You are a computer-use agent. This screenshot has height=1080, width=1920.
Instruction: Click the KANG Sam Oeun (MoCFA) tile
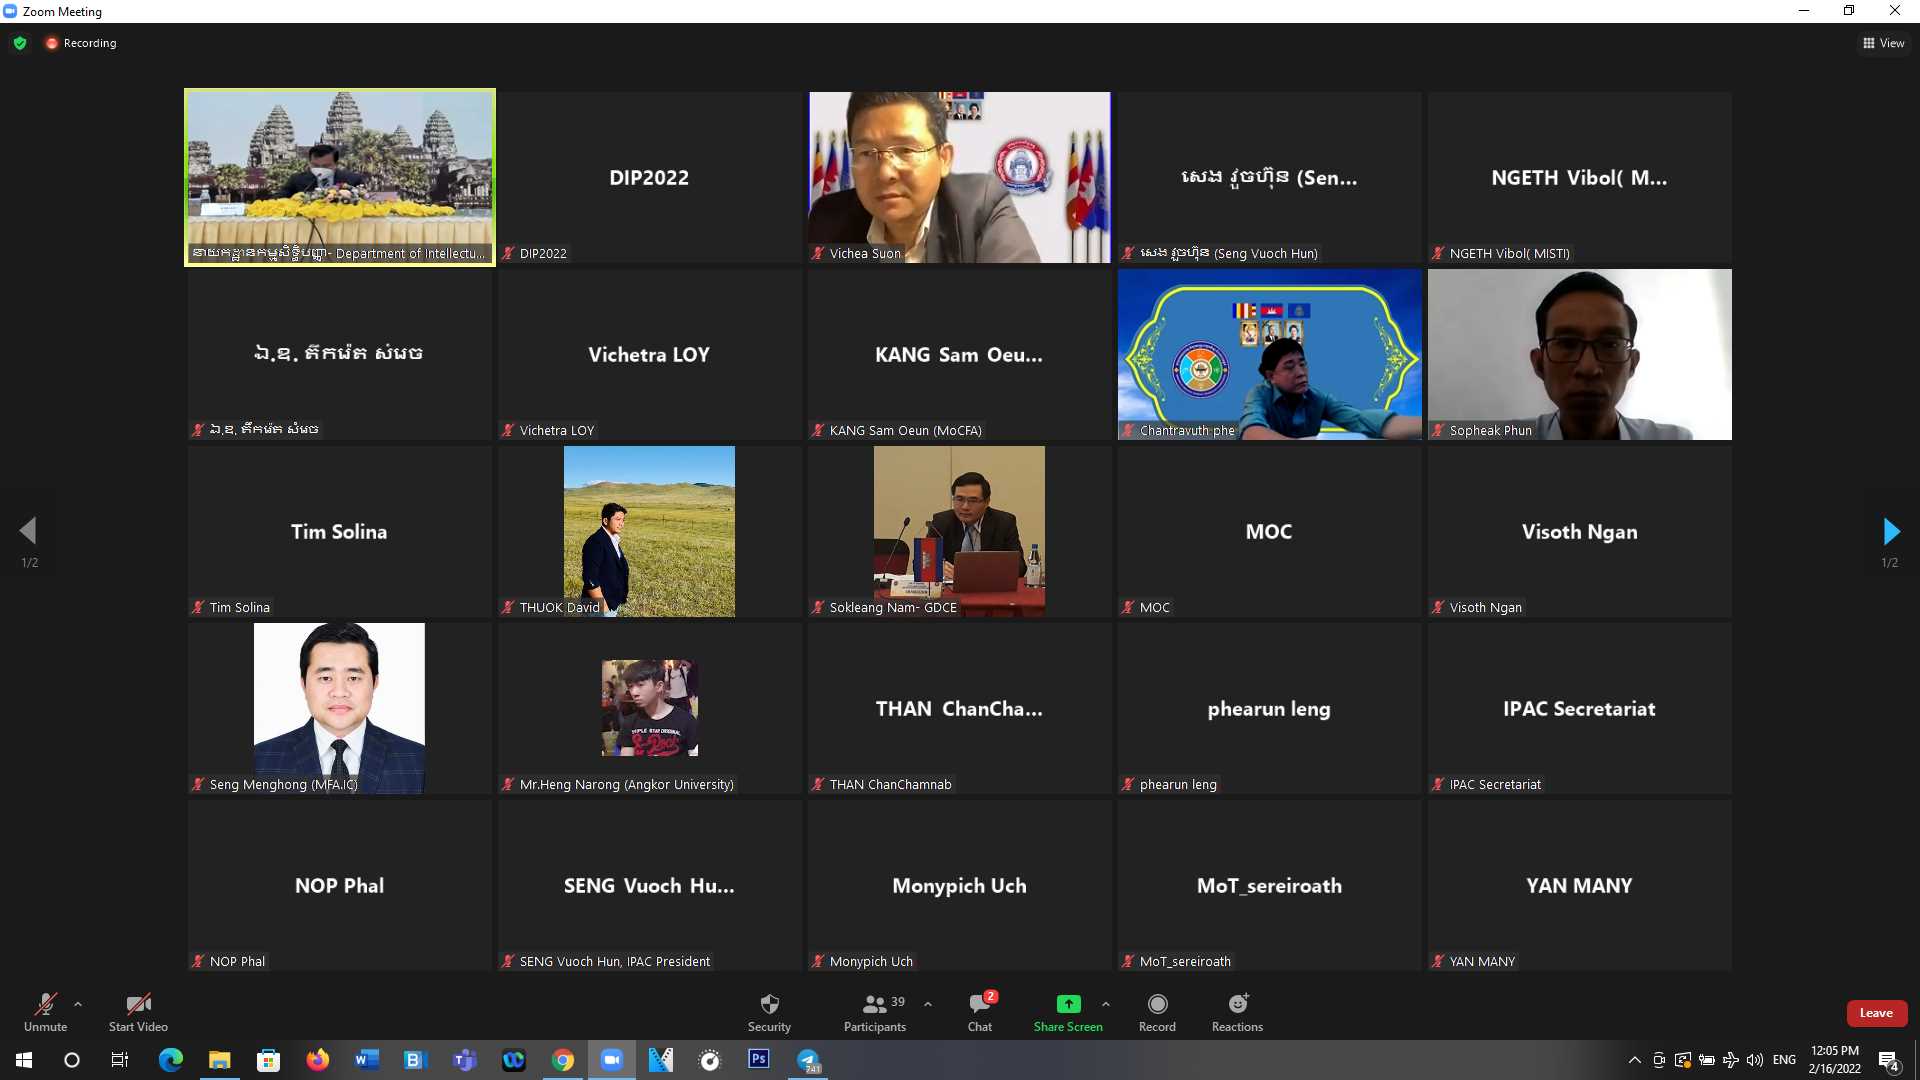pos(959,354)
